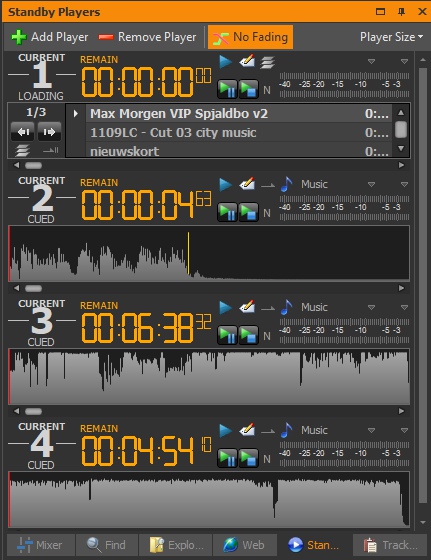Toggle the pause-after-track icon in Player 1

coord(51,151)
